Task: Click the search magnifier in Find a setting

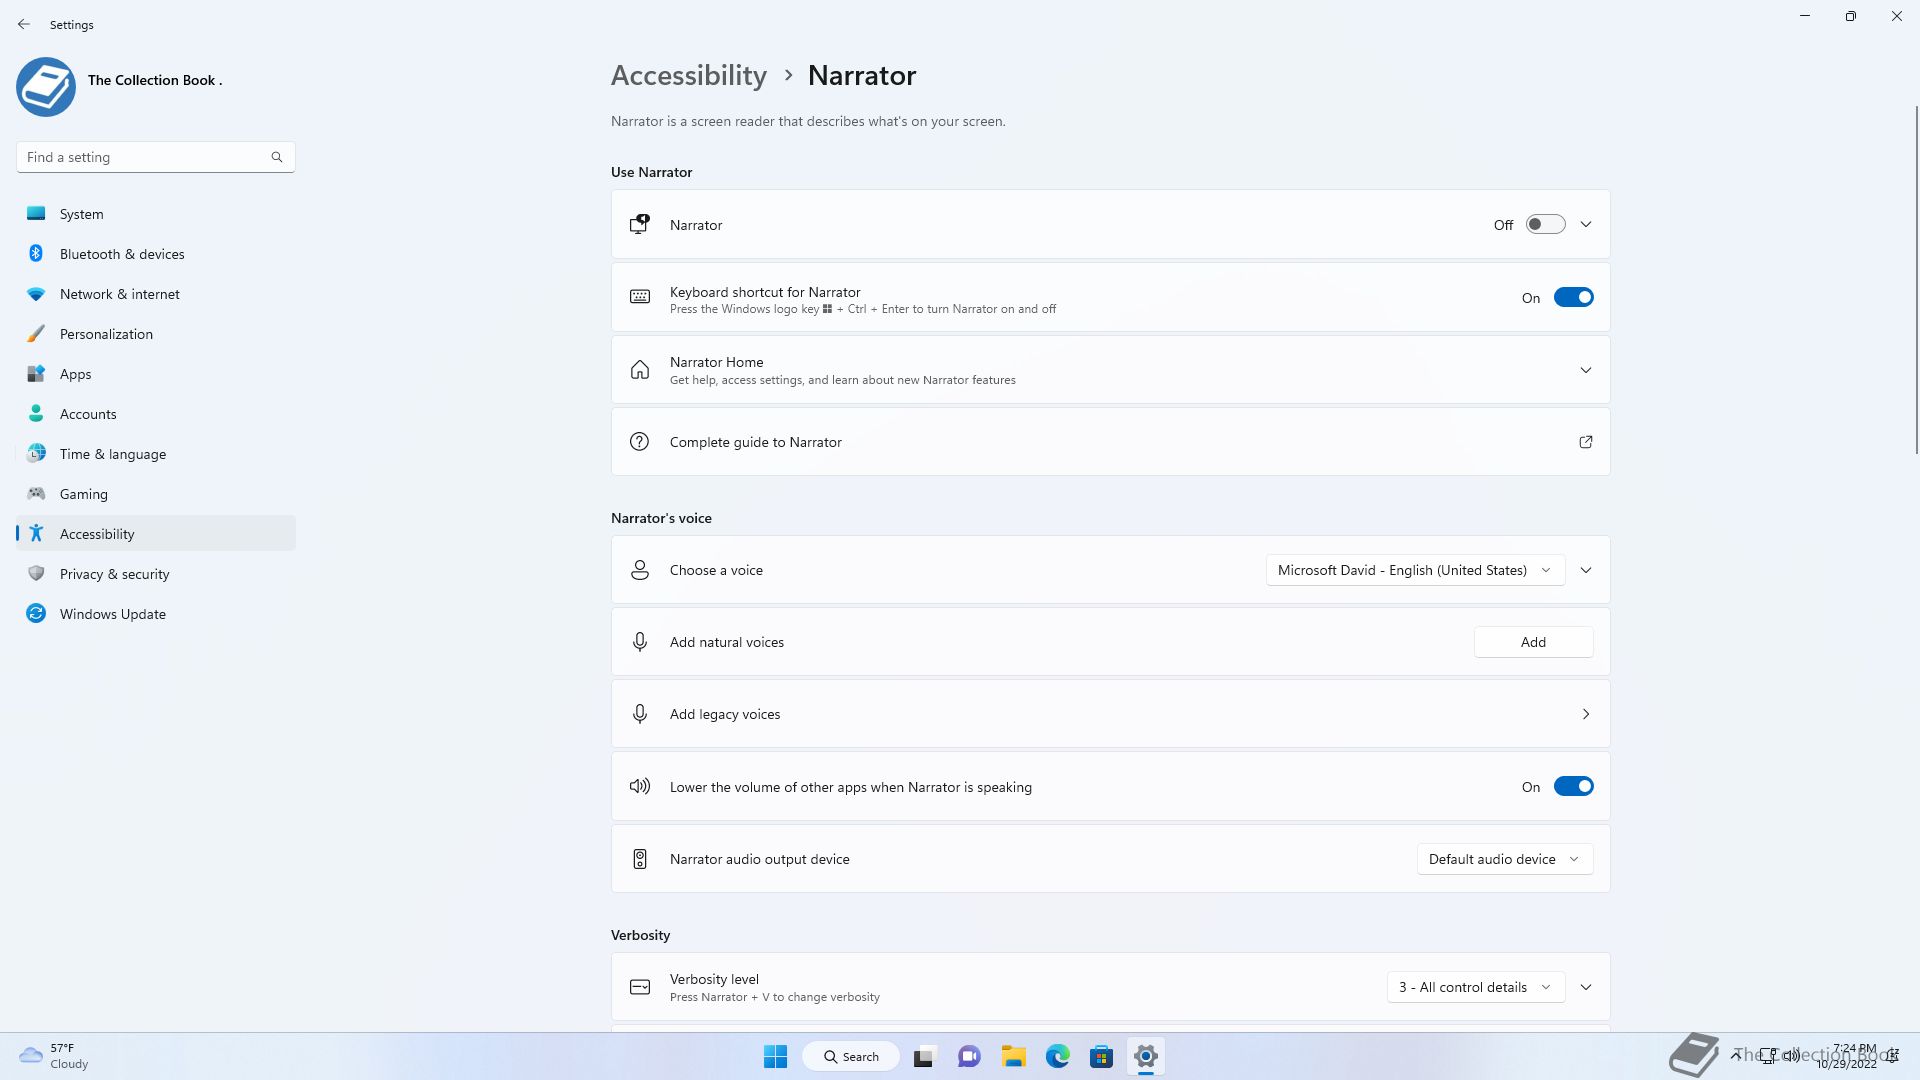Action: click(277, 157)
